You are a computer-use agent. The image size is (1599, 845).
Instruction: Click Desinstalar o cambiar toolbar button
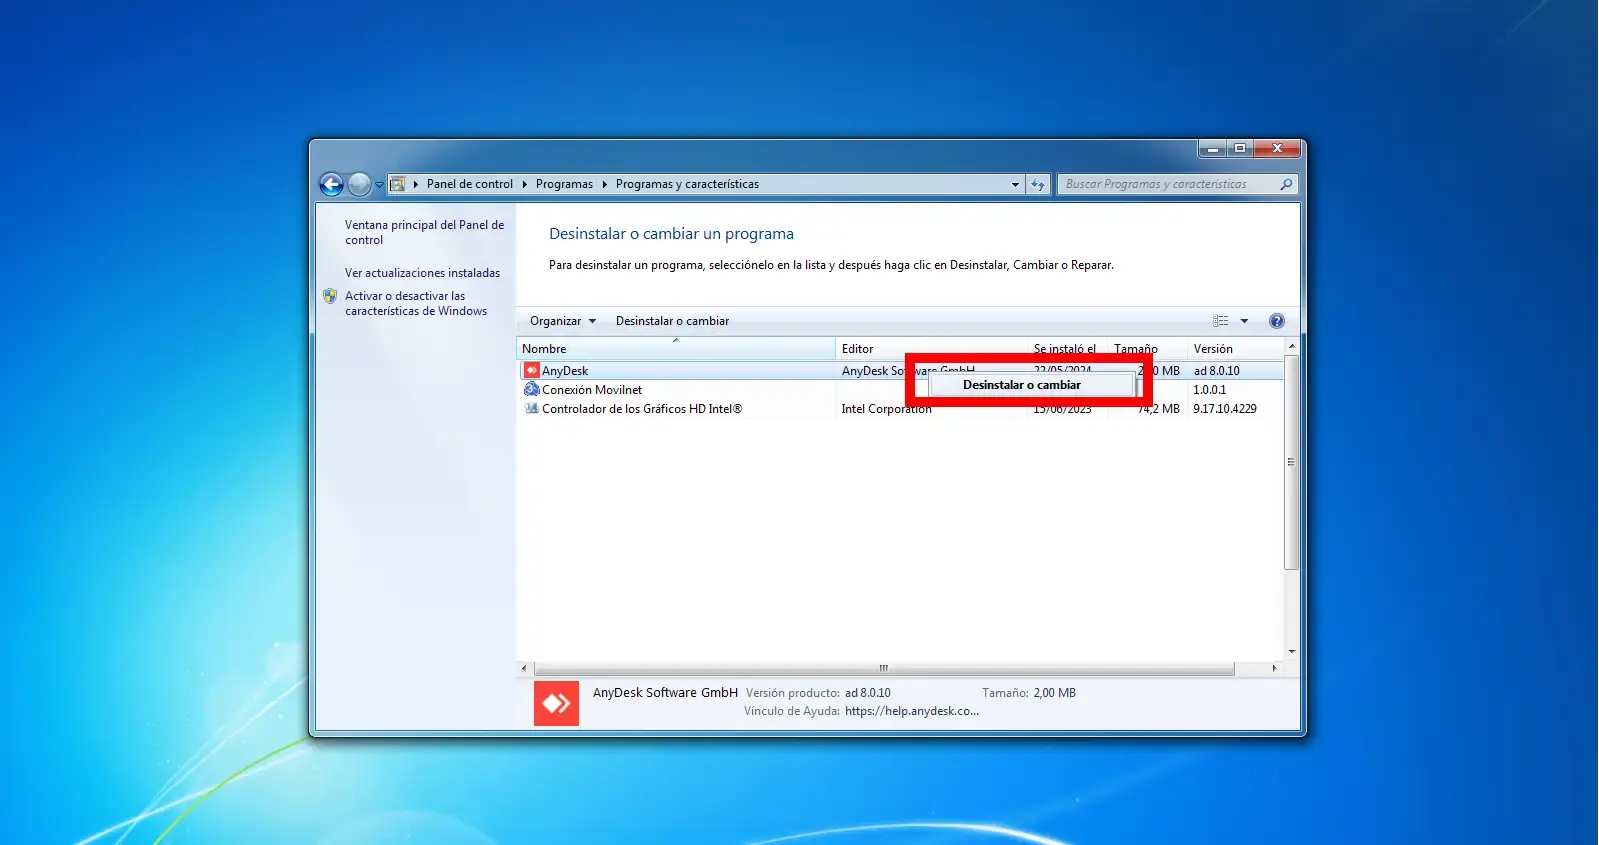(672, 321)
